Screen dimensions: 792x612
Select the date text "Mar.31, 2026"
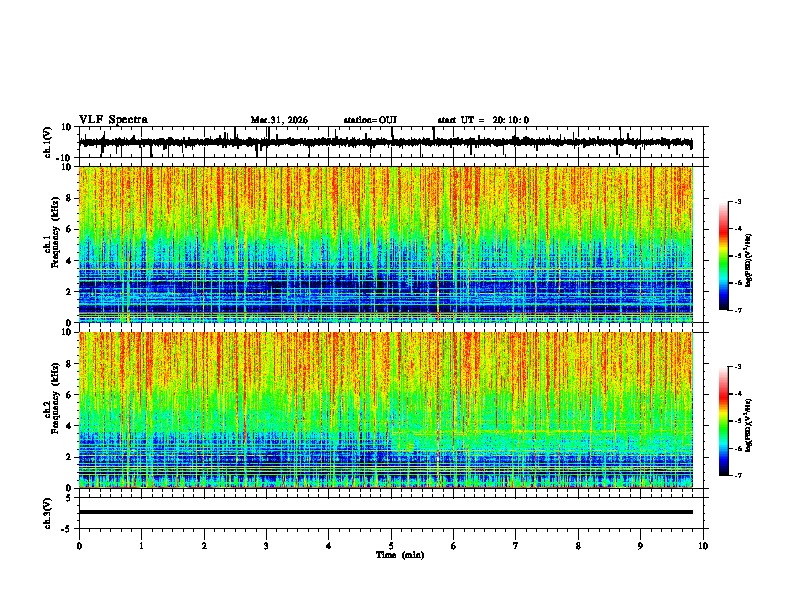279,120
